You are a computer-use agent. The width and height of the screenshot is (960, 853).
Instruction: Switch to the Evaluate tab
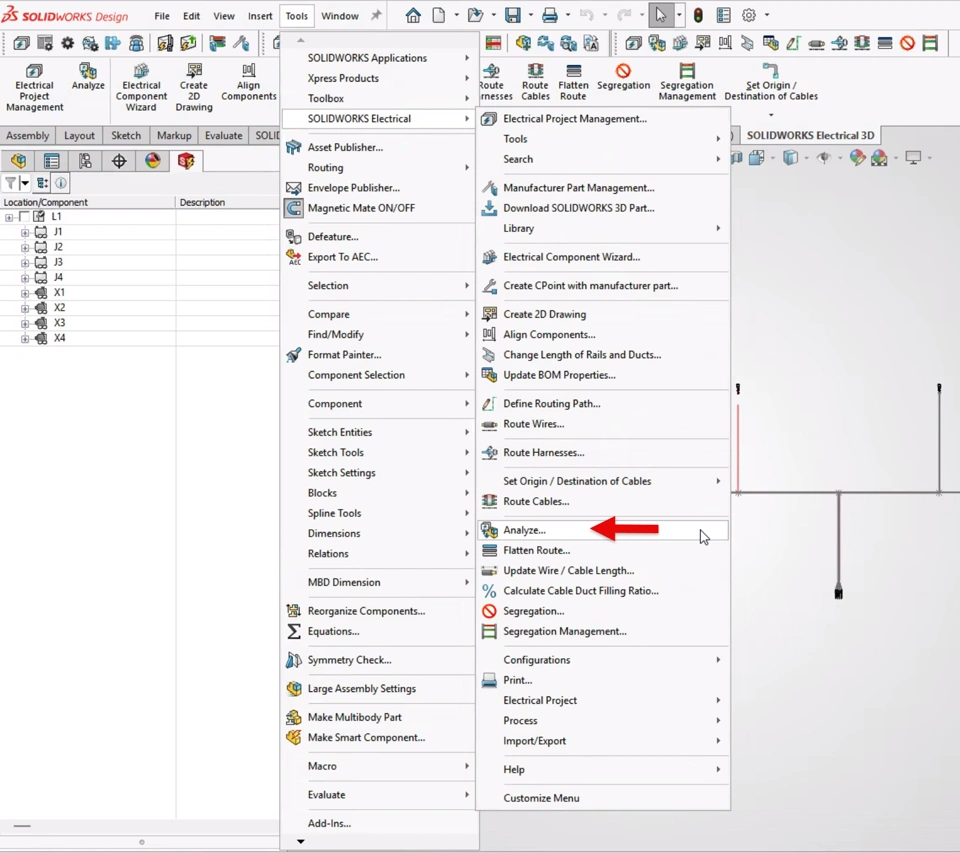(223, 135)
